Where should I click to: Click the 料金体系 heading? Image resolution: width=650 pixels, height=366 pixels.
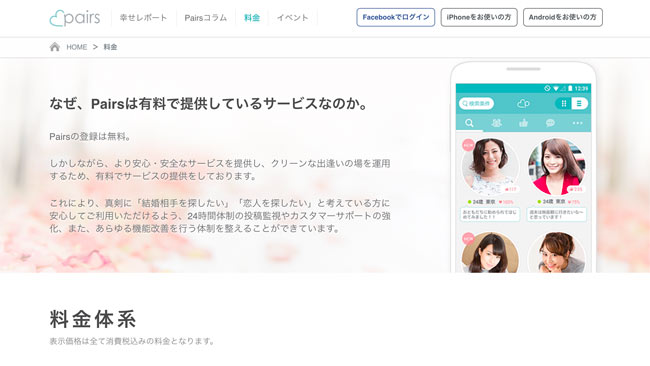(92, 319)
